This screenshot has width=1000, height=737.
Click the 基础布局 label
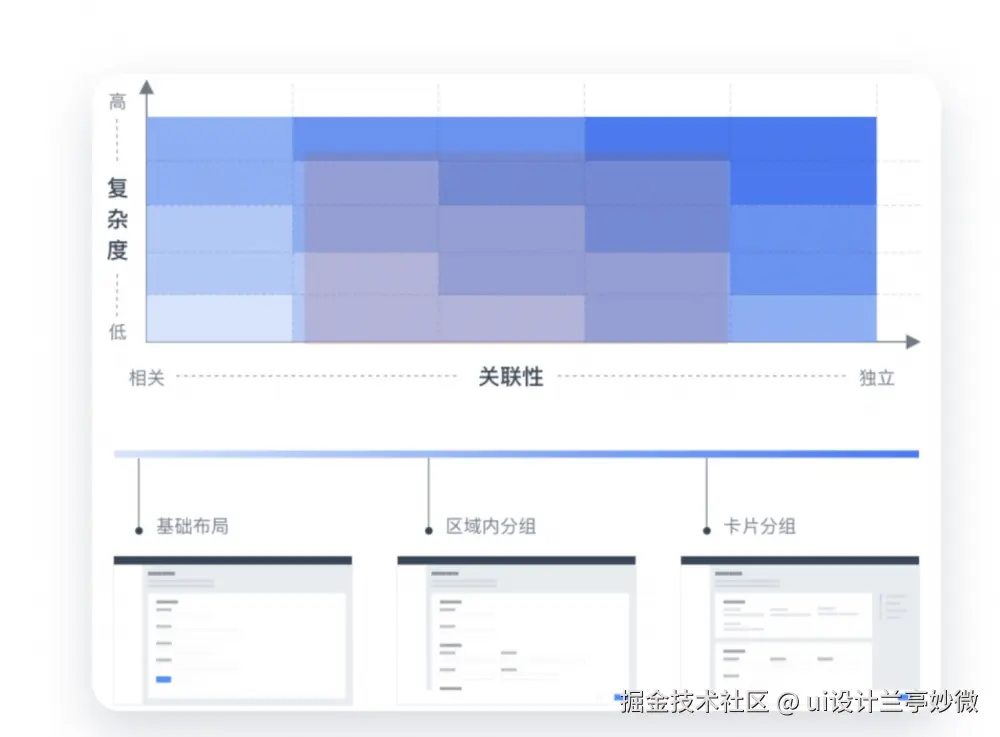coord(193,526)
